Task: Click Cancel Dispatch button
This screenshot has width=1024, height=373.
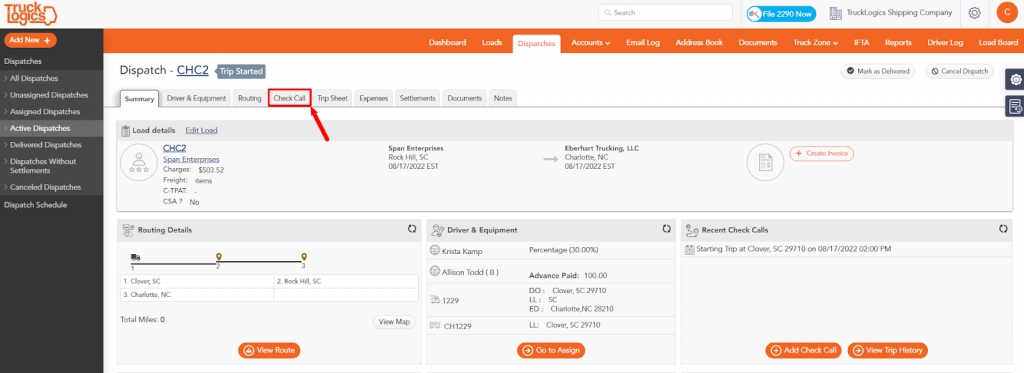Action: pyautogui.click(x=959, y=71)
